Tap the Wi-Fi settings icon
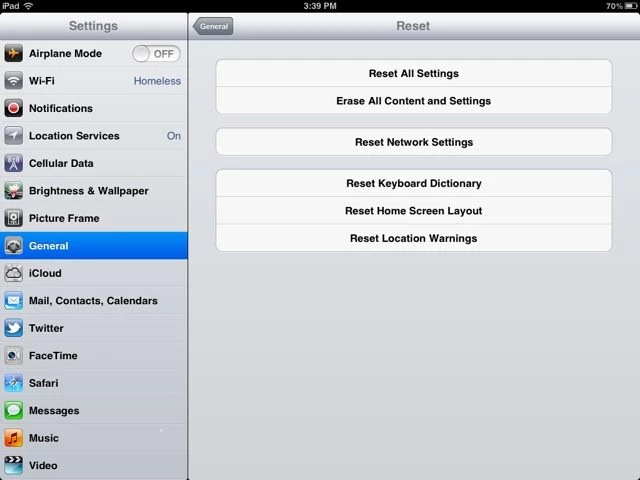640x480 pixels. point(13,81)
